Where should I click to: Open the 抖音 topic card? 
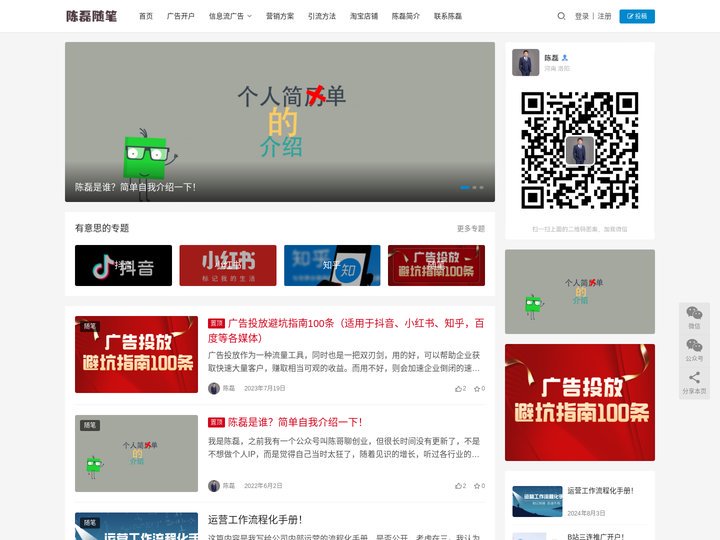coord(124,265)
